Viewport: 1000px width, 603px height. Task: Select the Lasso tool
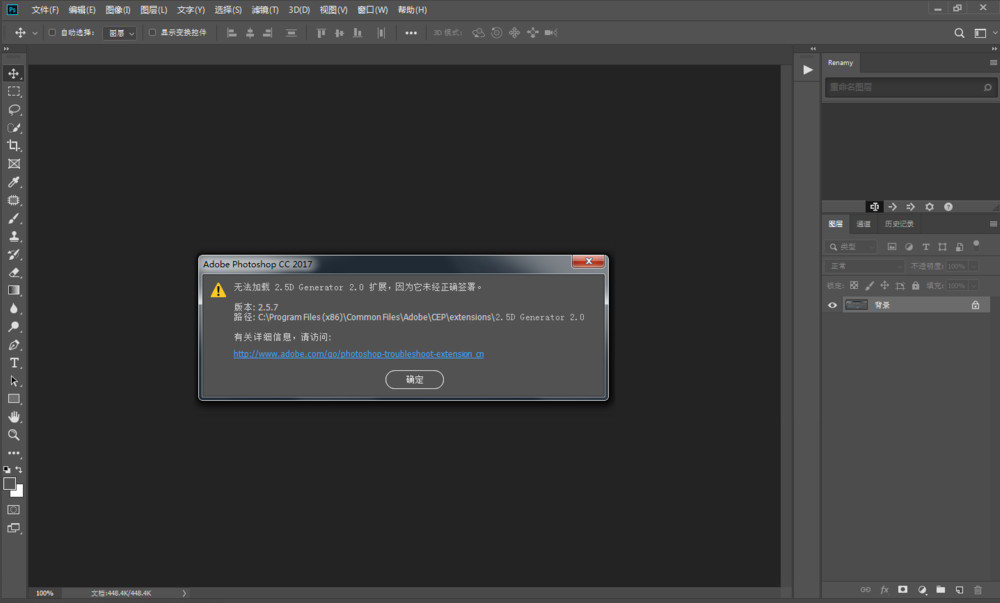(x=14, y=110)
